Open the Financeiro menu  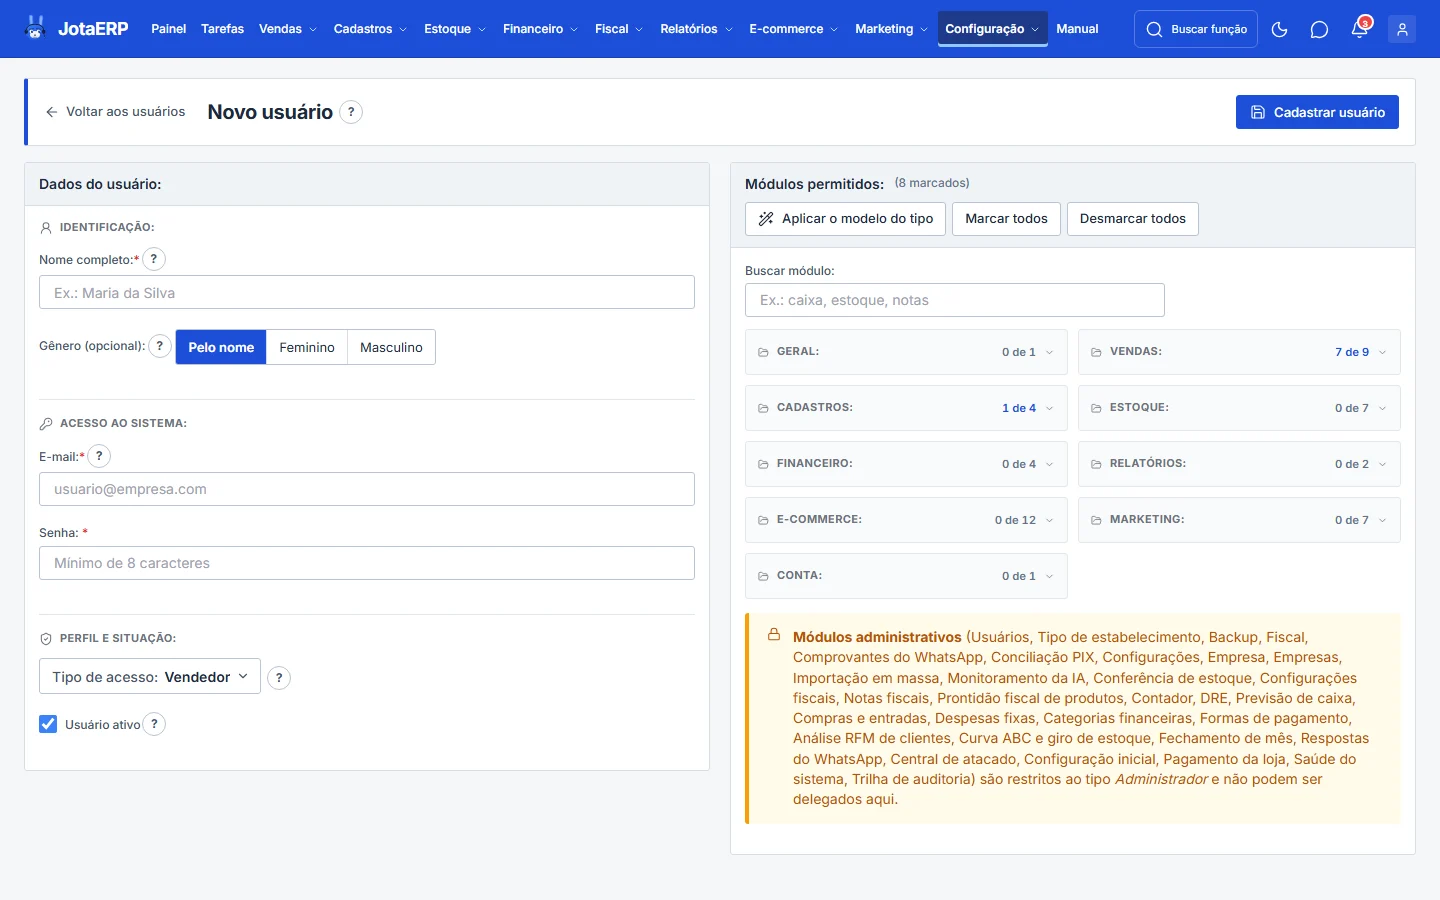(540, 29)
